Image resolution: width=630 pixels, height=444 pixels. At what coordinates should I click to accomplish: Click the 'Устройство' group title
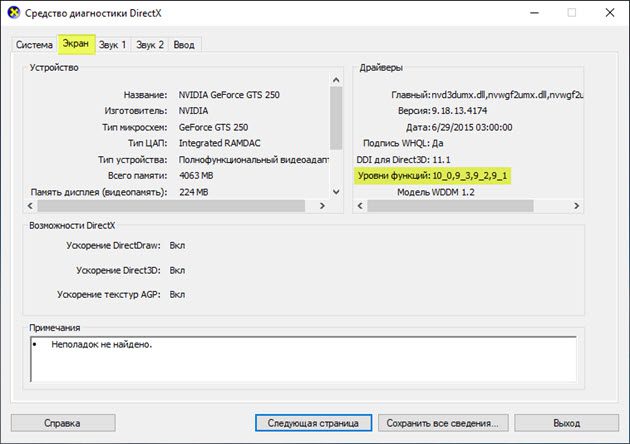54,68
